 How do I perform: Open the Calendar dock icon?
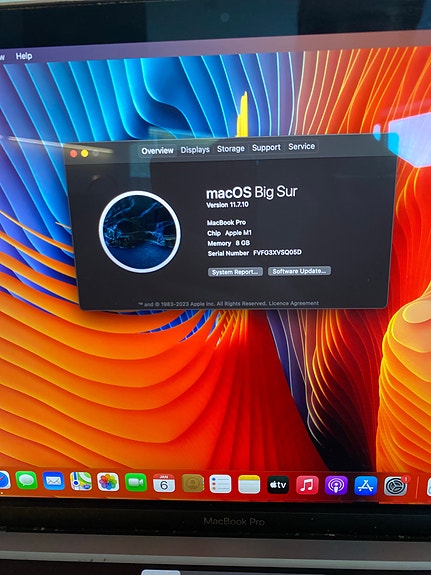(x=164, y=483)
